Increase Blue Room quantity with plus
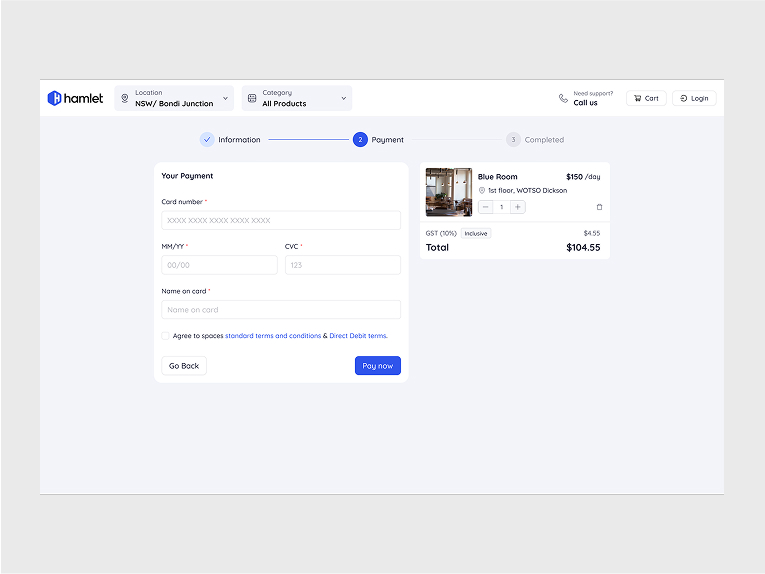 pyautogui.click(x=518, y=207)
